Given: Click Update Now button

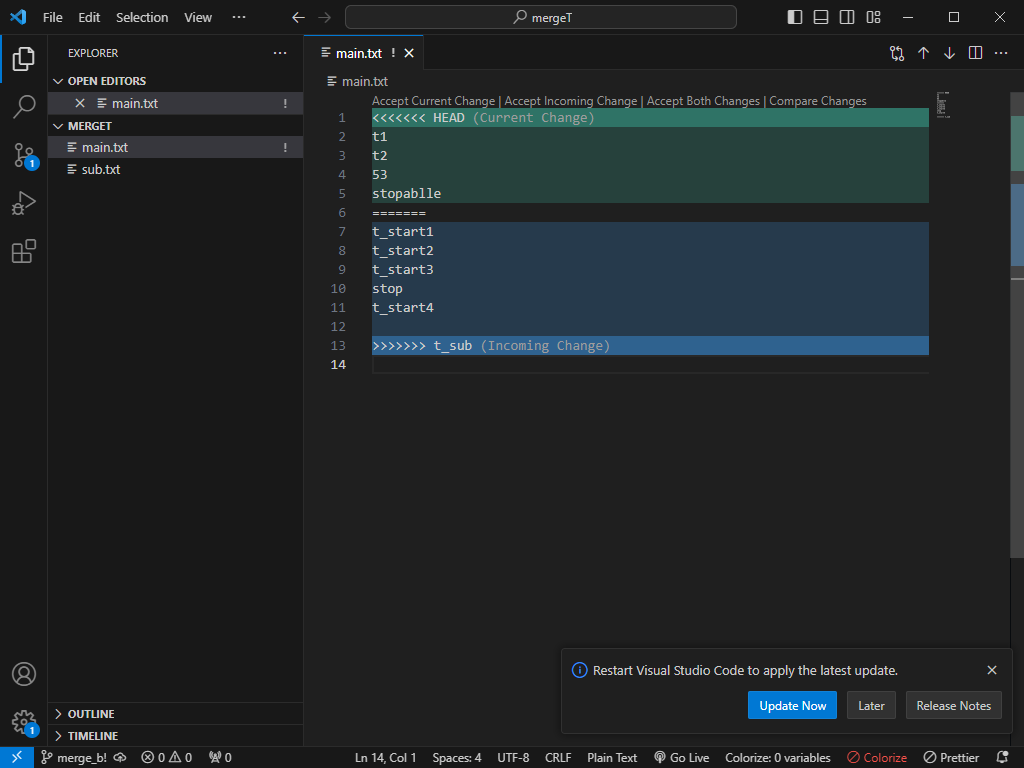Looking at the screenshot, I should coord(792,705).
